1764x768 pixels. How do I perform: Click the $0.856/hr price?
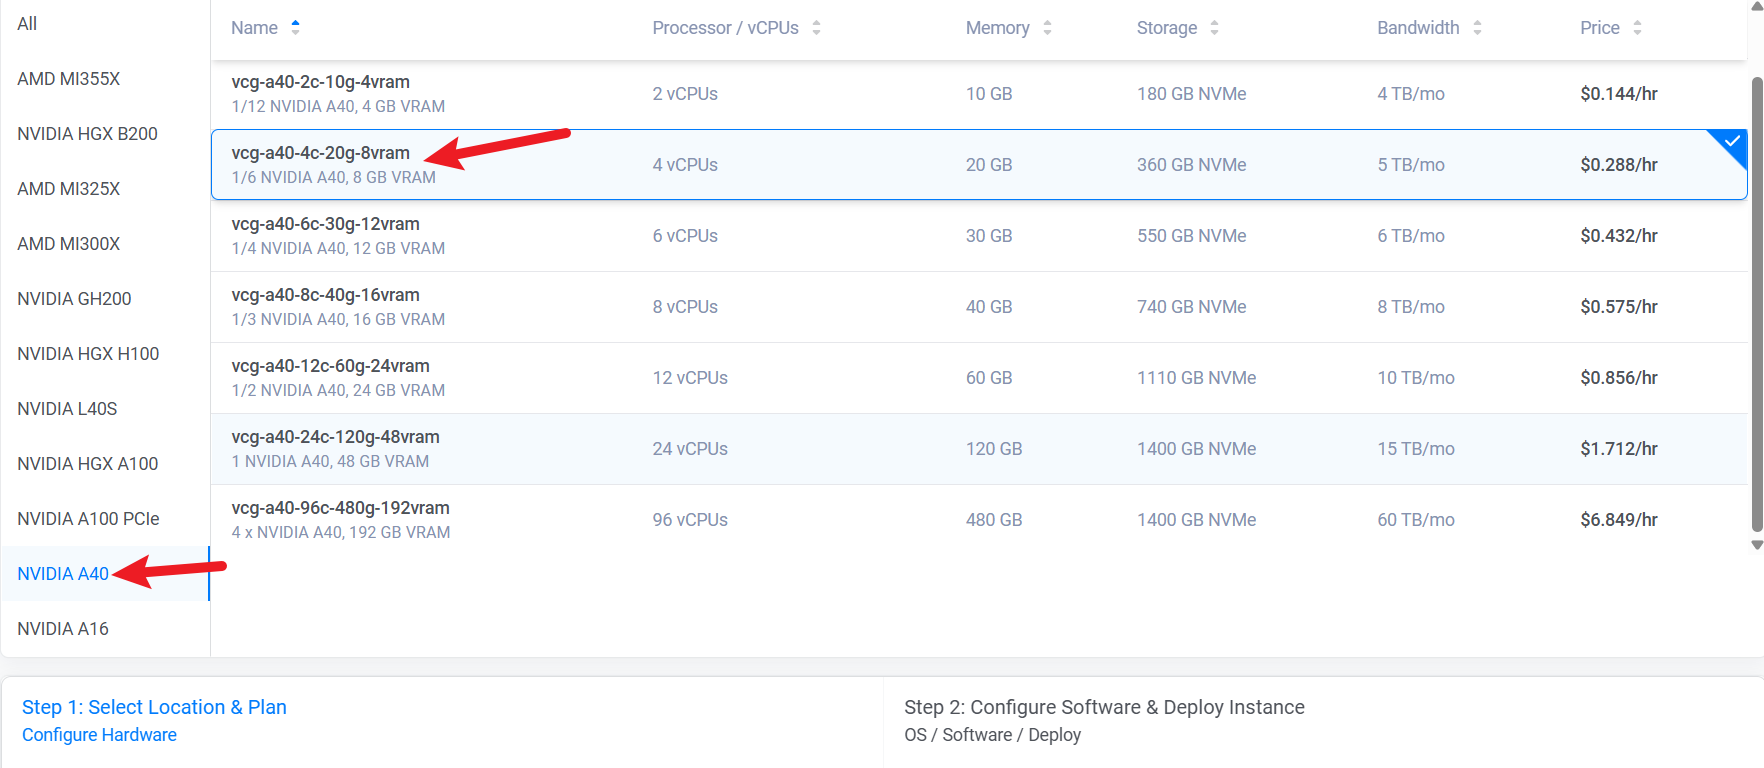tap(1619, 378)
